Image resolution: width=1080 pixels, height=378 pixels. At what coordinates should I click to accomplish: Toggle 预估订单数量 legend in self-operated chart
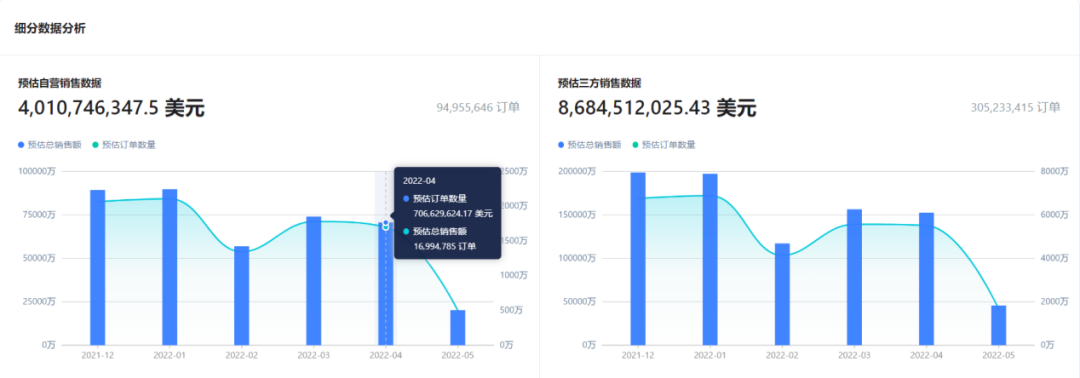tap(124, 145)
